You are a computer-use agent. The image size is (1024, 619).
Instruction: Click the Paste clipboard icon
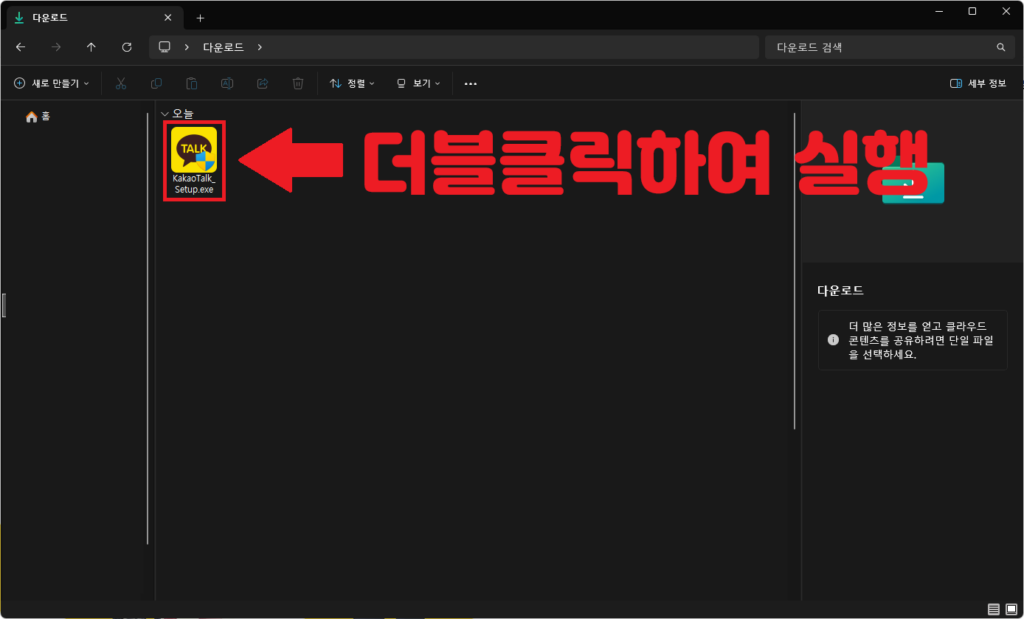click(191, 84)
